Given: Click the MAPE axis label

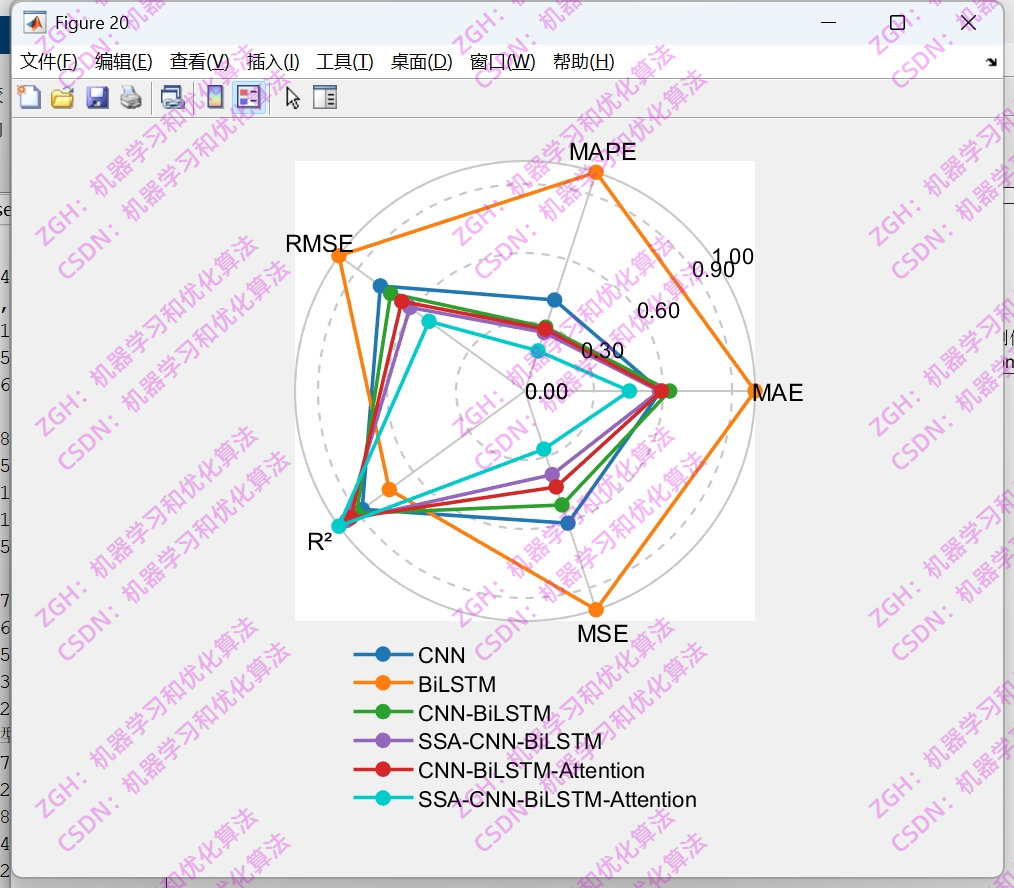Looking at the screenshot, I should [603, 152].
